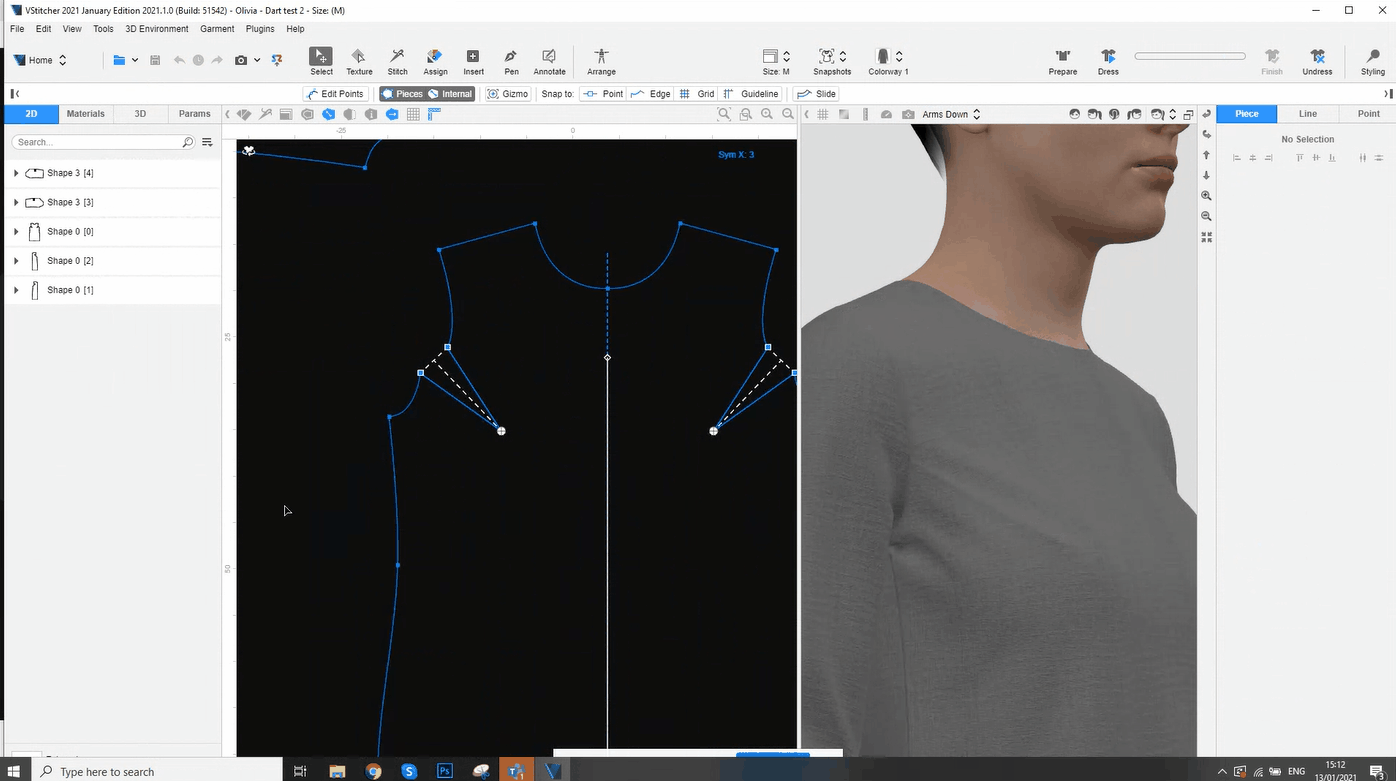Screen dimensions: 1396x781
Task: Expand Shape 0 [2] tree item
Action: tap(16, 260)
